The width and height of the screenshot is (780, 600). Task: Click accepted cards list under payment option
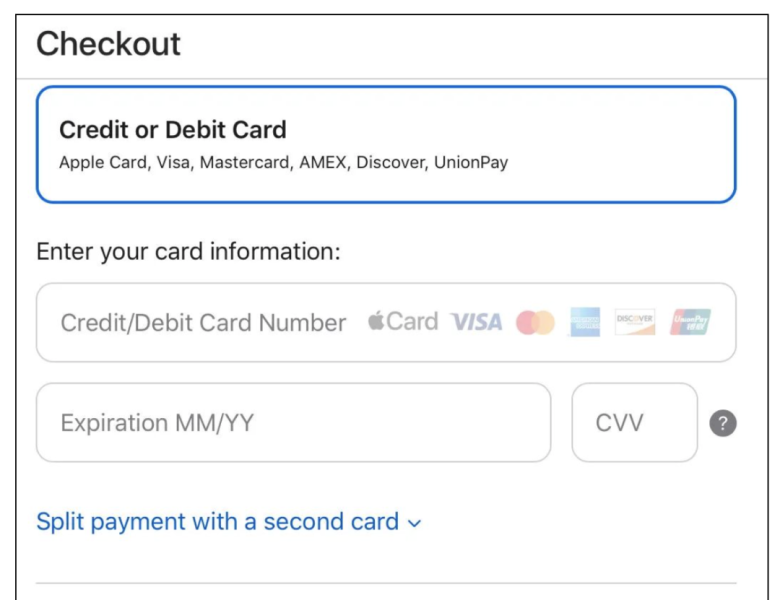284,163
